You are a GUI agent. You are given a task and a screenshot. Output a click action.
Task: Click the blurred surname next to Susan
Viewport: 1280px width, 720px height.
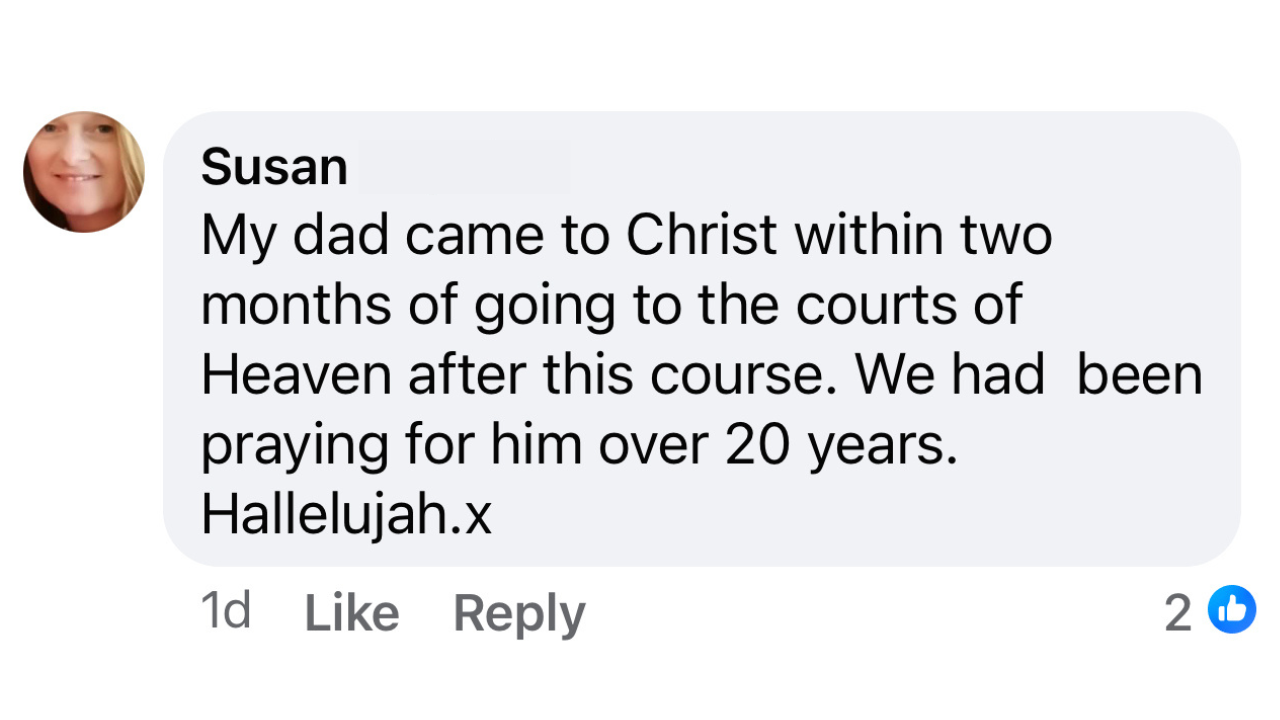coord(463,167)
